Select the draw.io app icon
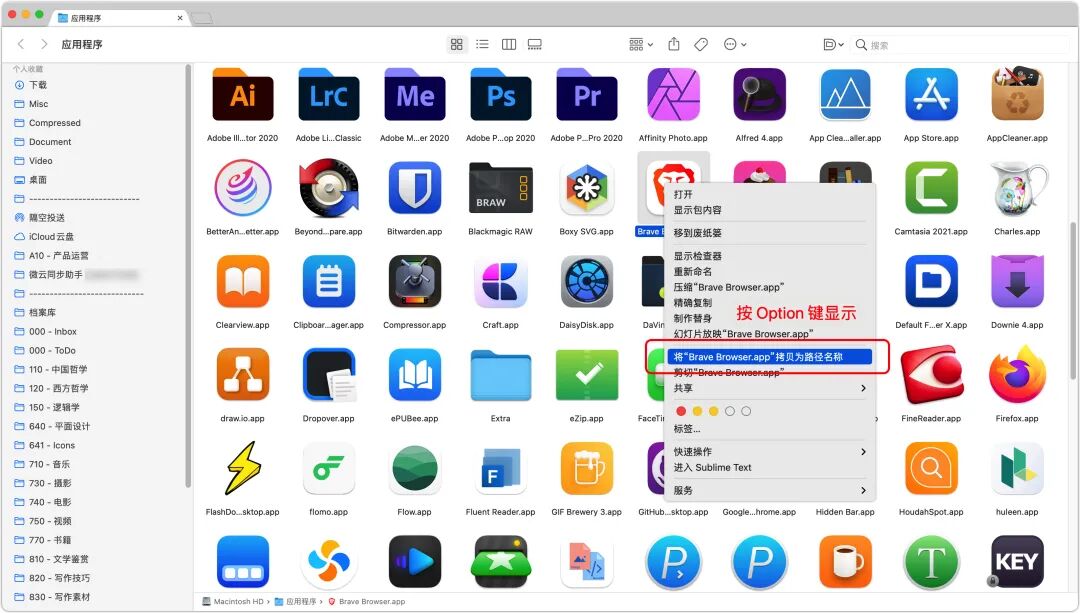The height and width of the screenshot is (613, 1080). 242,375
